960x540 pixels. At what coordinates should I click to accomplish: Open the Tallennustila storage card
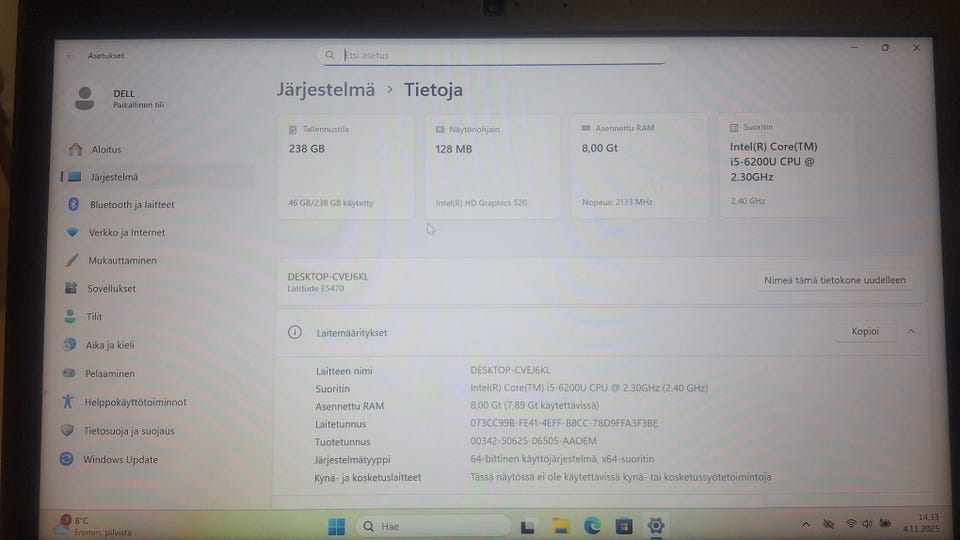tap(345, 166)
